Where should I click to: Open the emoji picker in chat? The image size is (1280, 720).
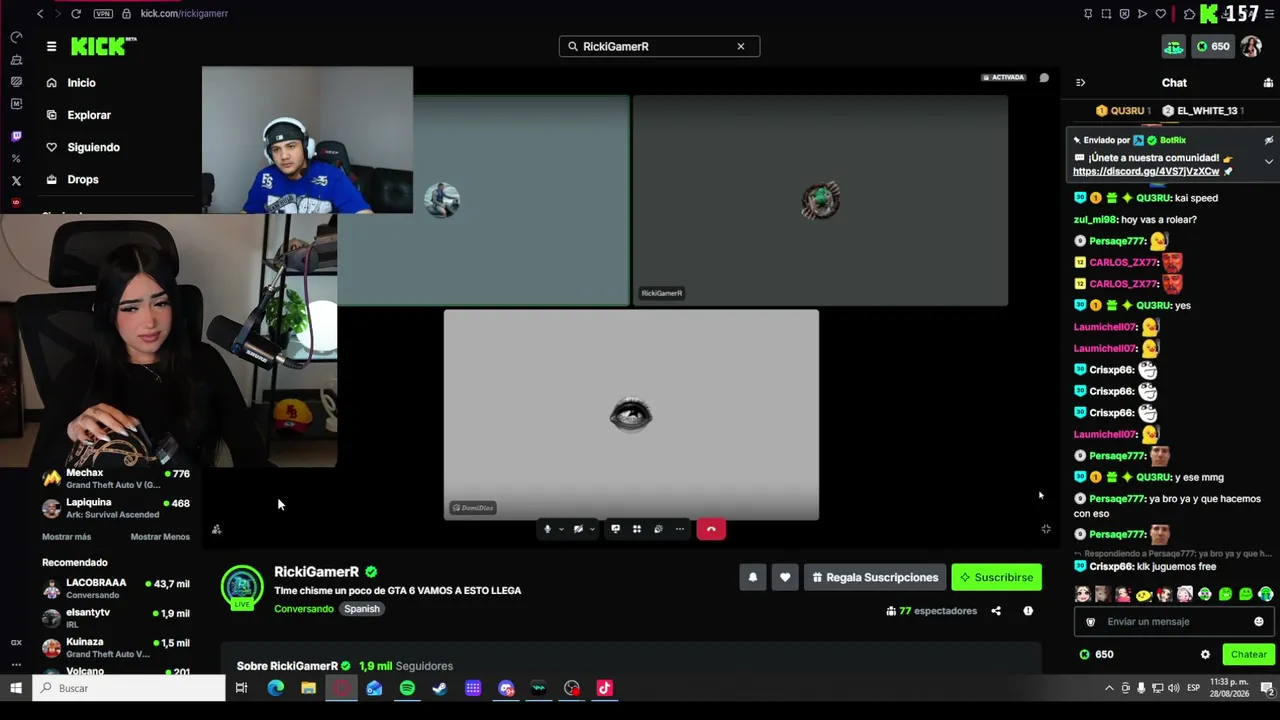click(1259, 622)
